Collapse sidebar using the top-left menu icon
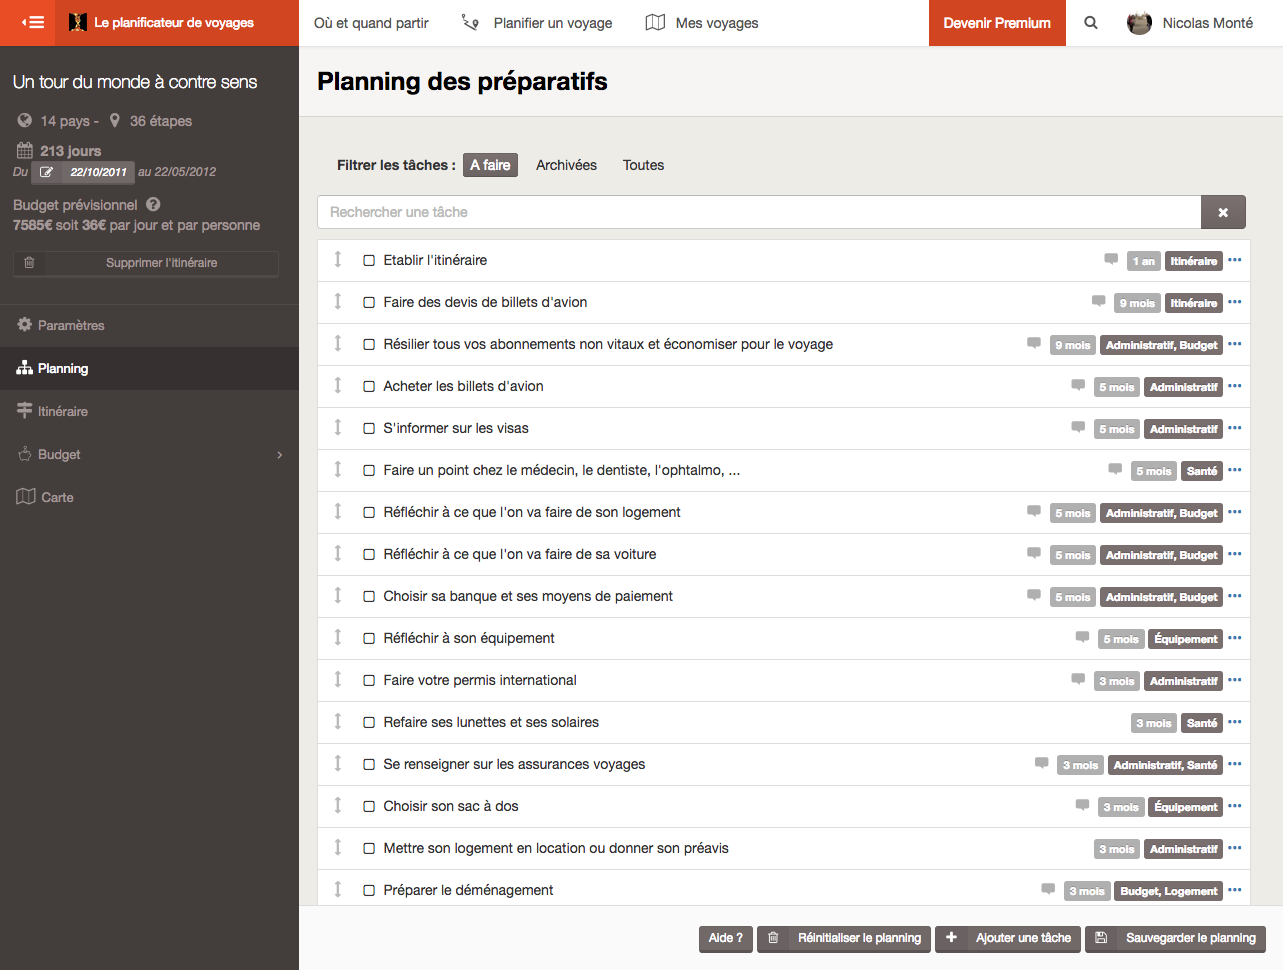Viewport: 1283px width, 970px height. pos(32,22)
